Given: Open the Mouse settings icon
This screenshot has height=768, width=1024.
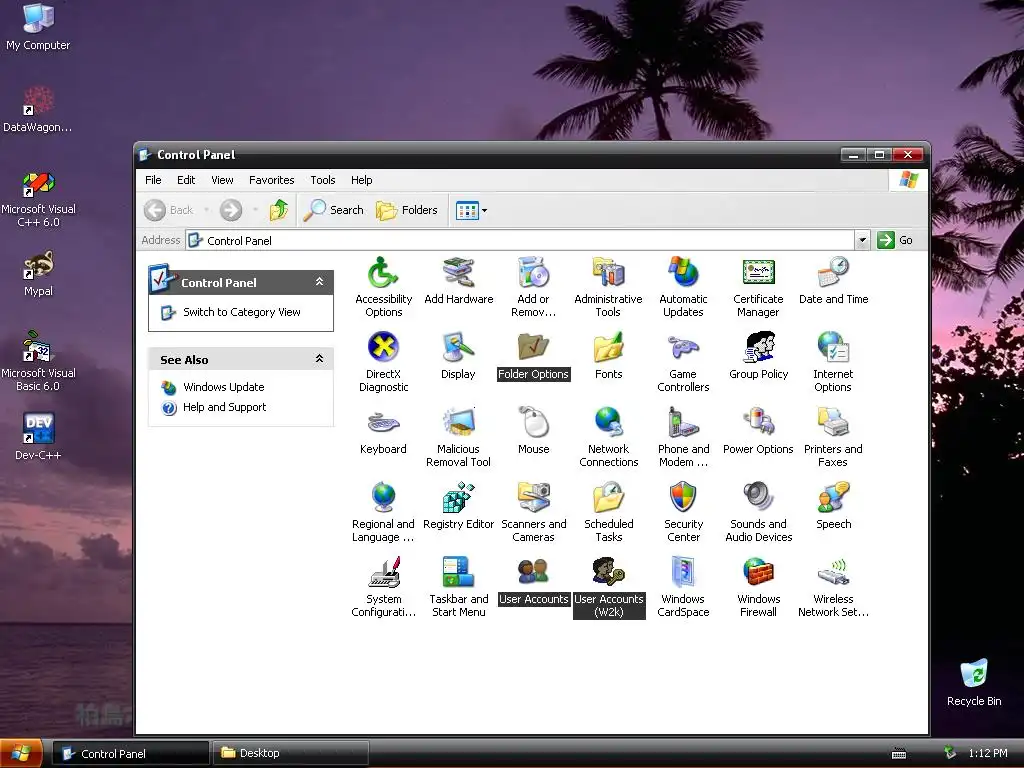Looking at the screenshot, I should [534, 431].
